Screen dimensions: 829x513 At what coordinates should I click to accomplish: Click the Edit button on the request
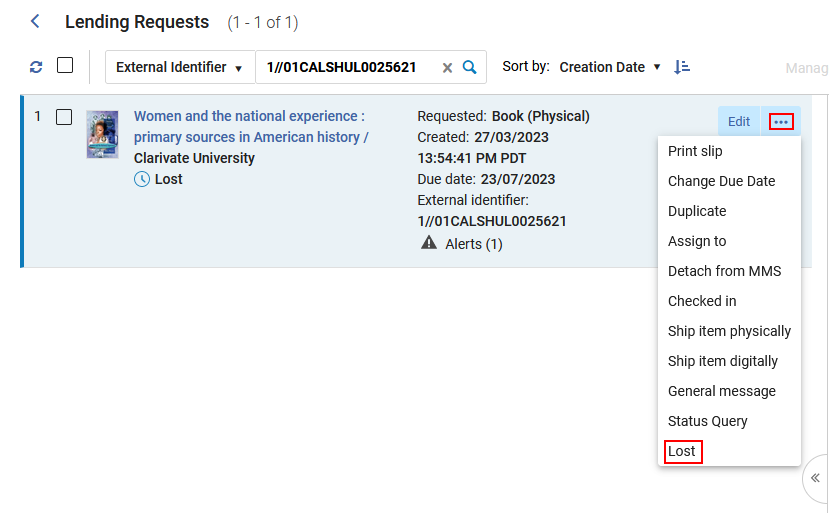pos(738,122)
